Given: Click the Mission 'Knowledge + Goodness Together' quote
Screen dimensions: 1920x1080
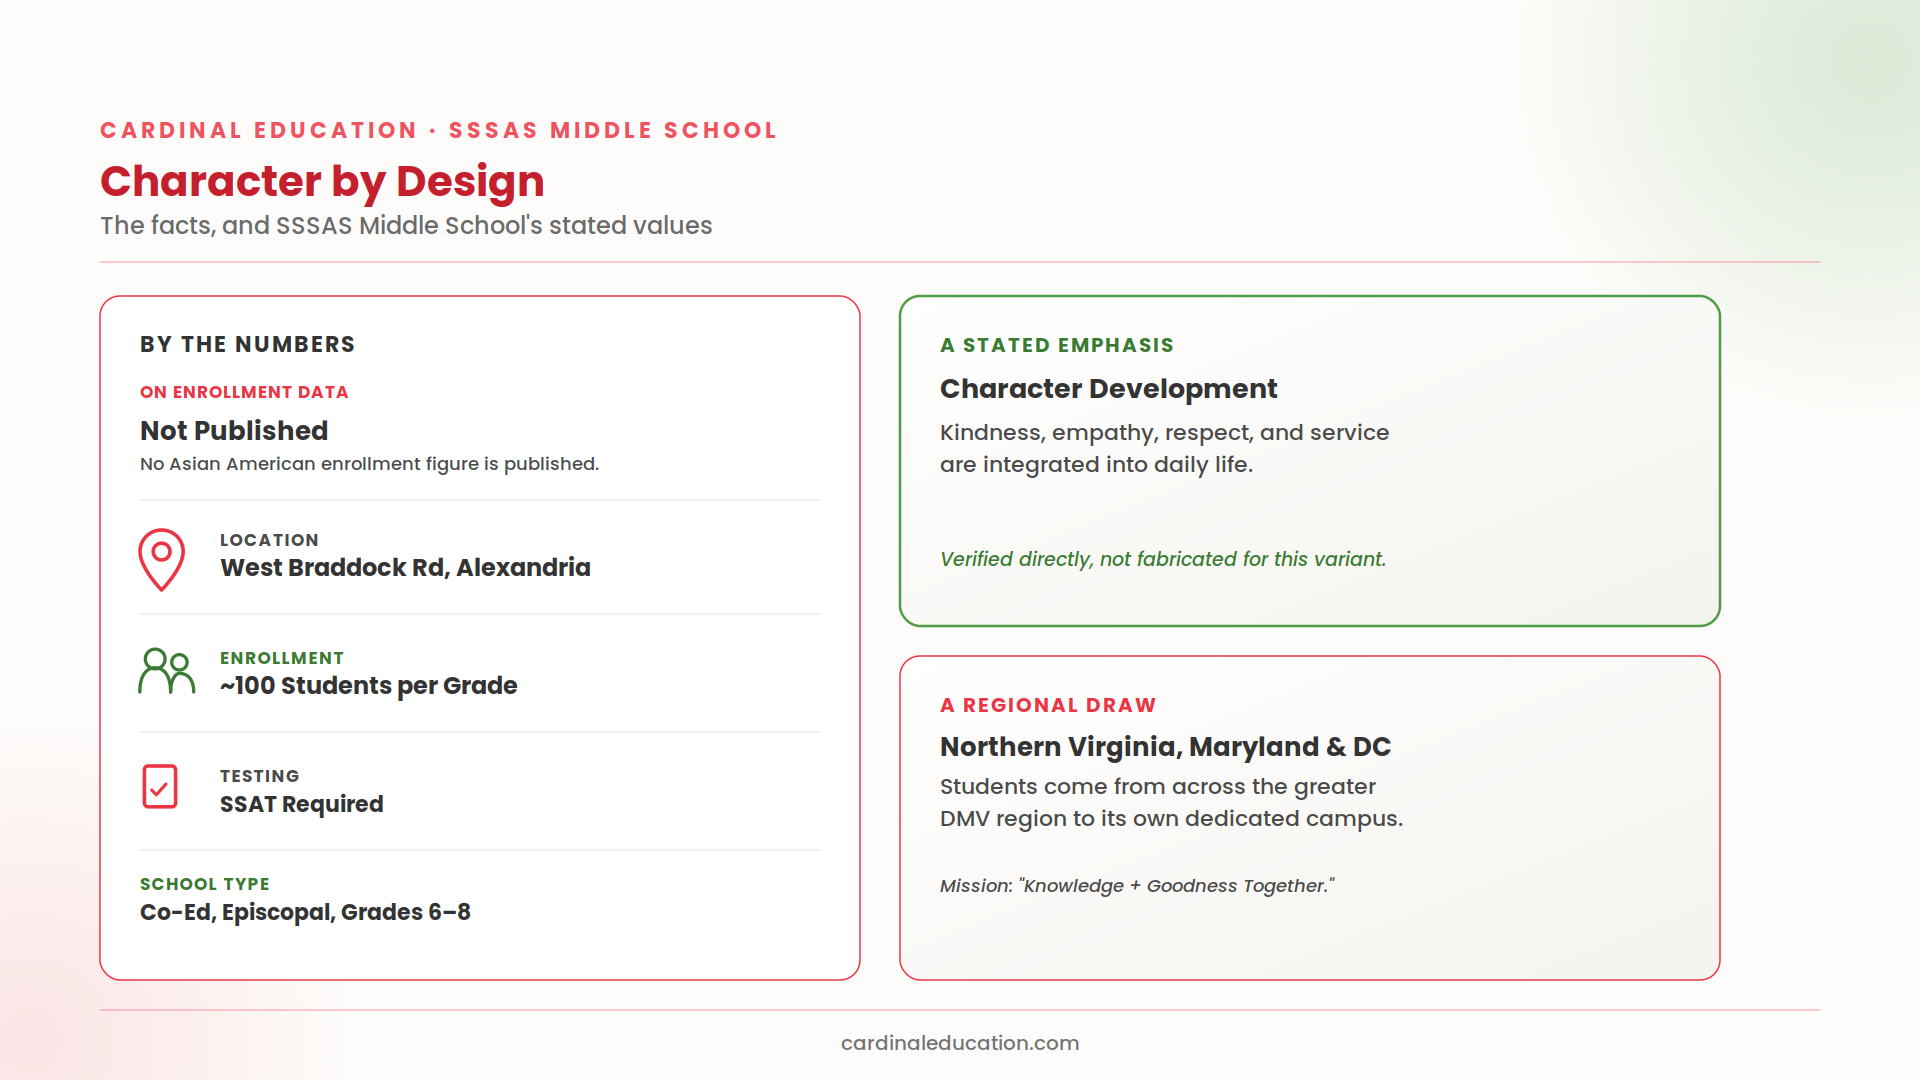Looking at the screenshot, I should click(x=1137, y=886).
